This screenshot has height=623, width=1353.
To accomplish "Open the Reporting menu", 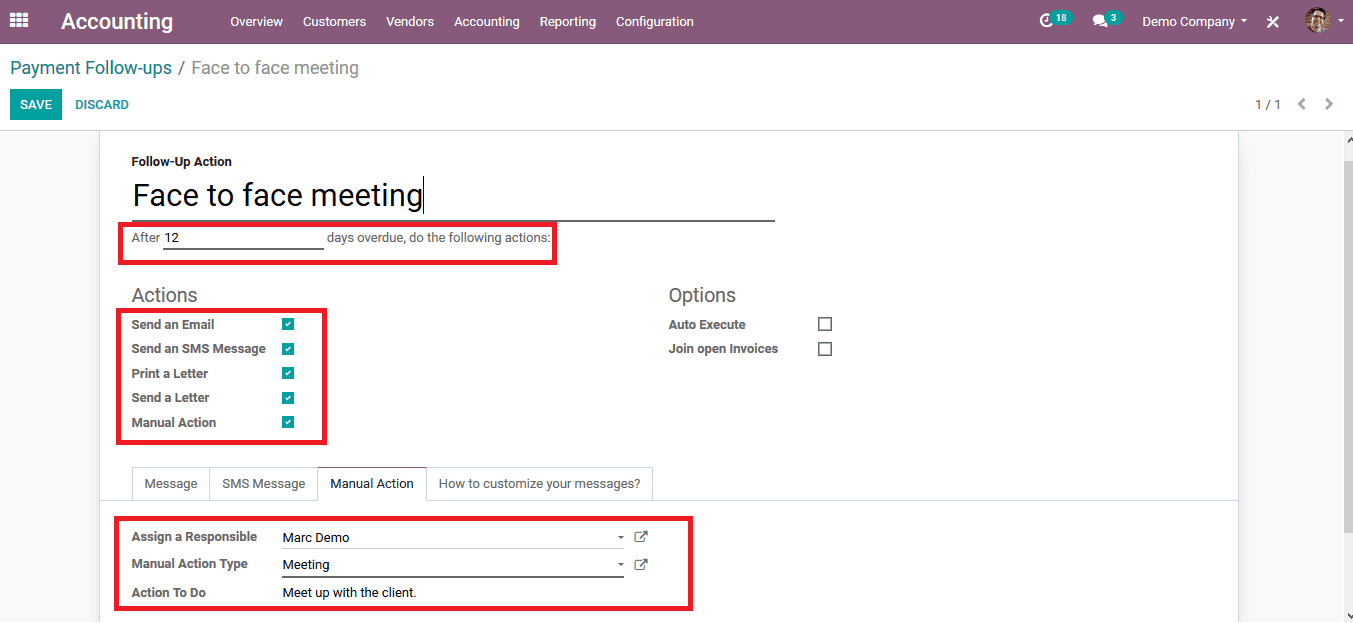I will click(568, 21).
